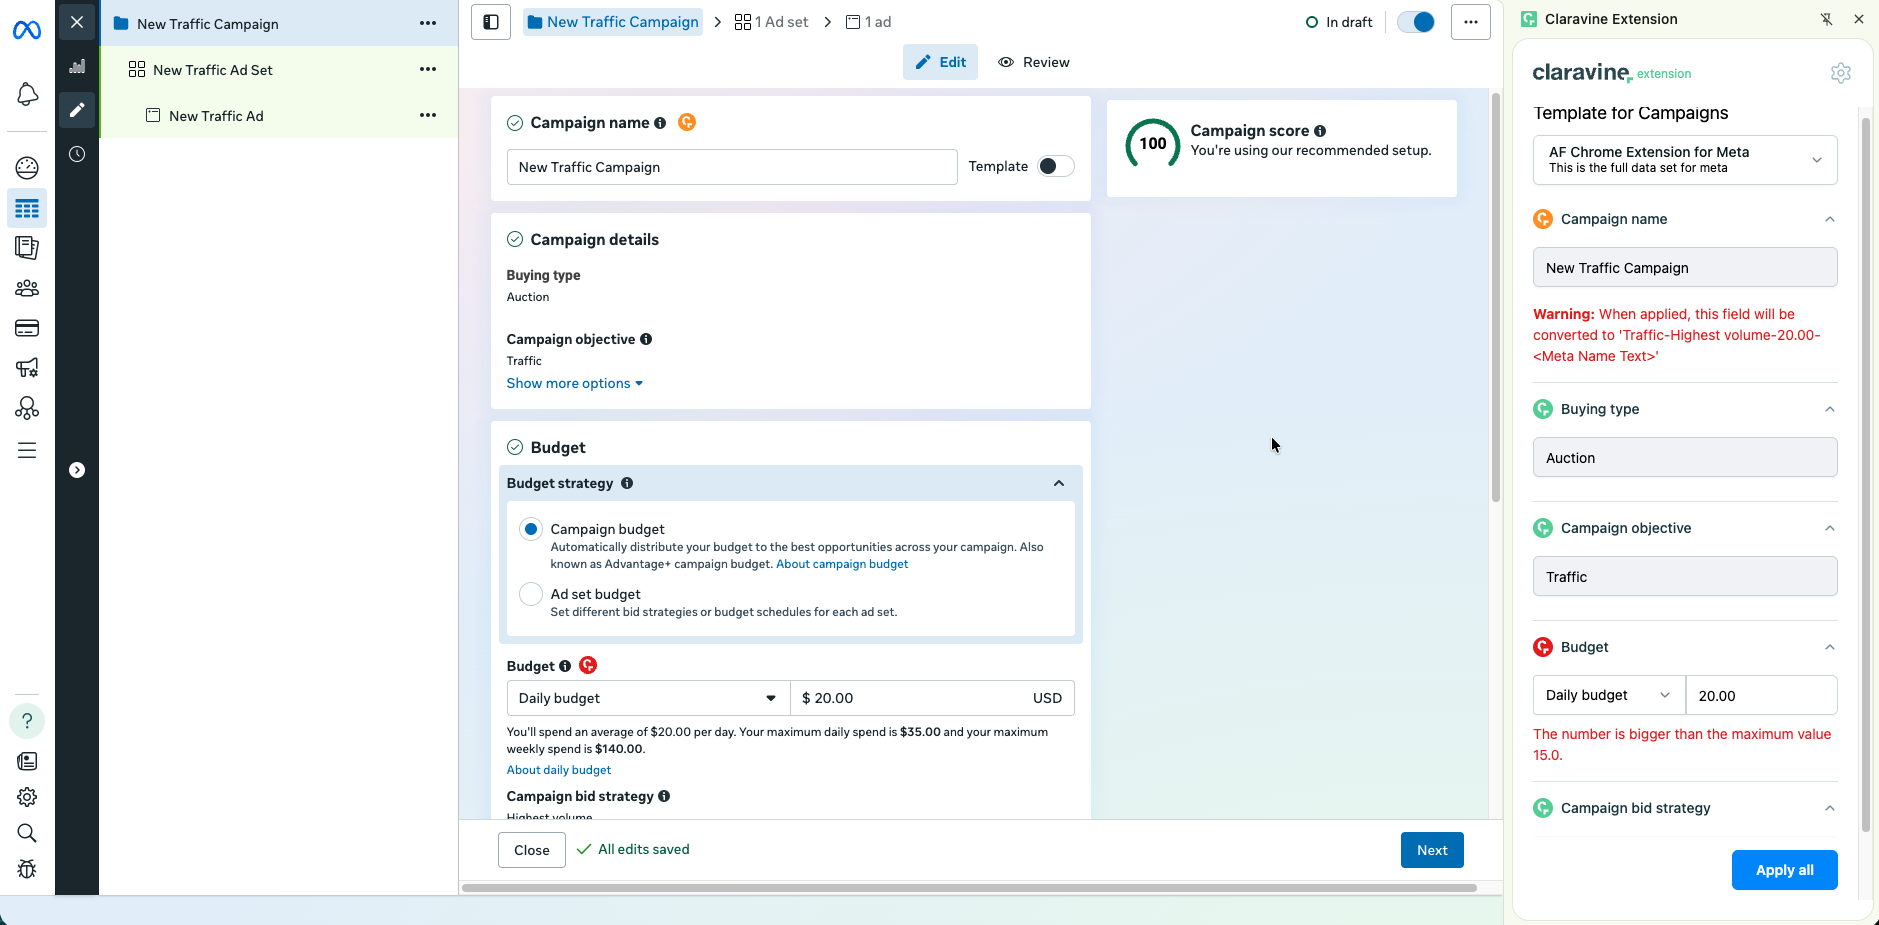Unpin the Claravine Extension panel
The height and width of the screenshot is (925, 1879).
coord(1827,19)
